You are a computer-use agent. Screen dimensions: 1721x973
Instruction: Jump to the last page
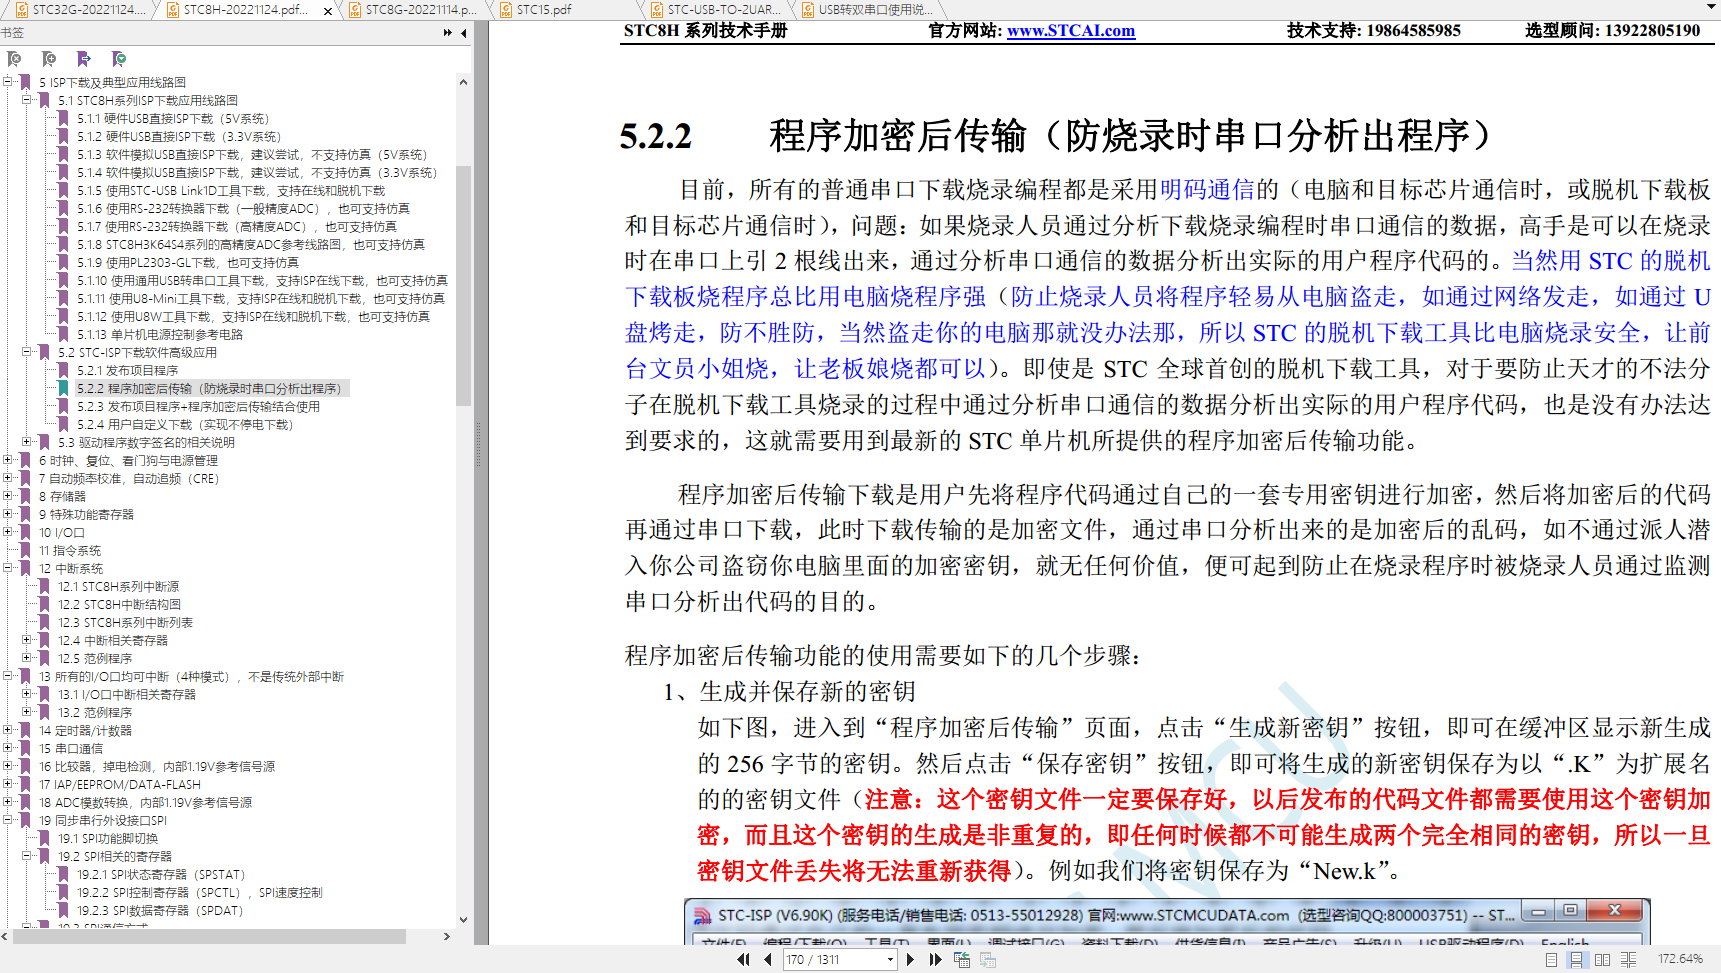click(935, 959)
